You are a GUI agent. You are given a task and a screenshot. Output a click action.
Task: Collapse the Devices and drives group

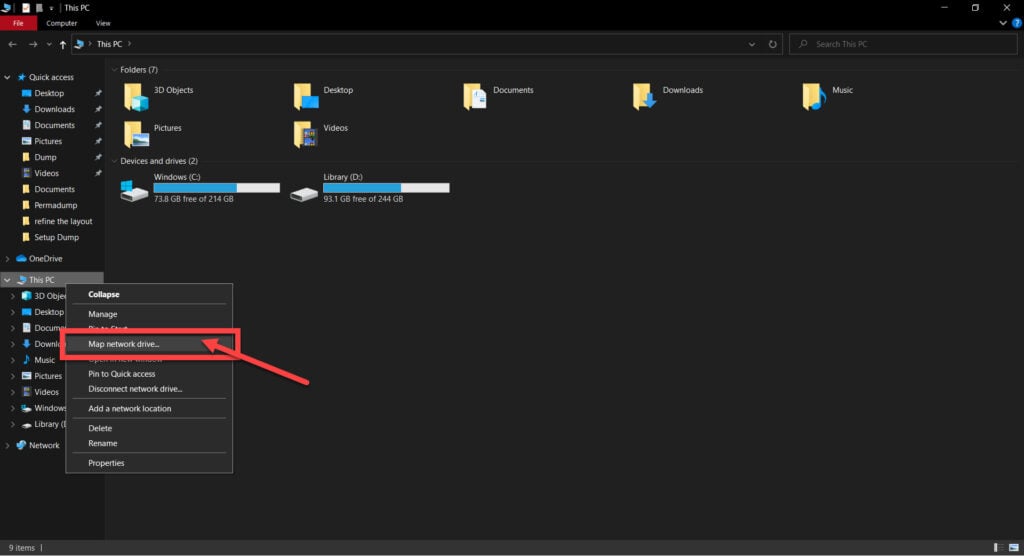point(115,161)
